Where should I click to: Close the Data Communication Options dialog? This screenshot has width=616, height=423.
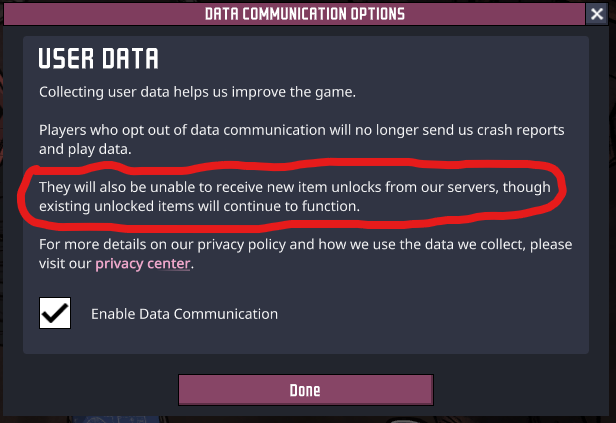(x=600, y=14)
